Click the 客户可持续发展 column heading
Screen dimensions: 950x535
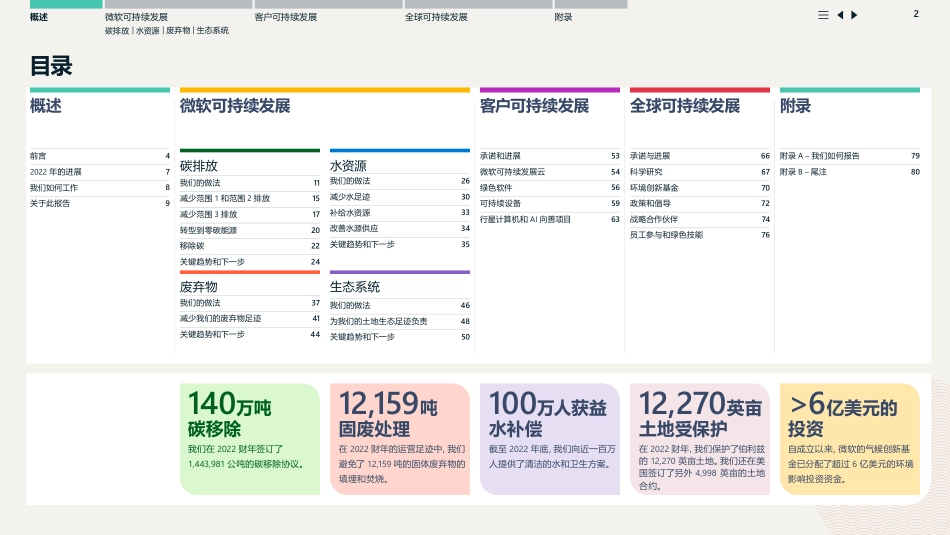[x=534, y=106]
